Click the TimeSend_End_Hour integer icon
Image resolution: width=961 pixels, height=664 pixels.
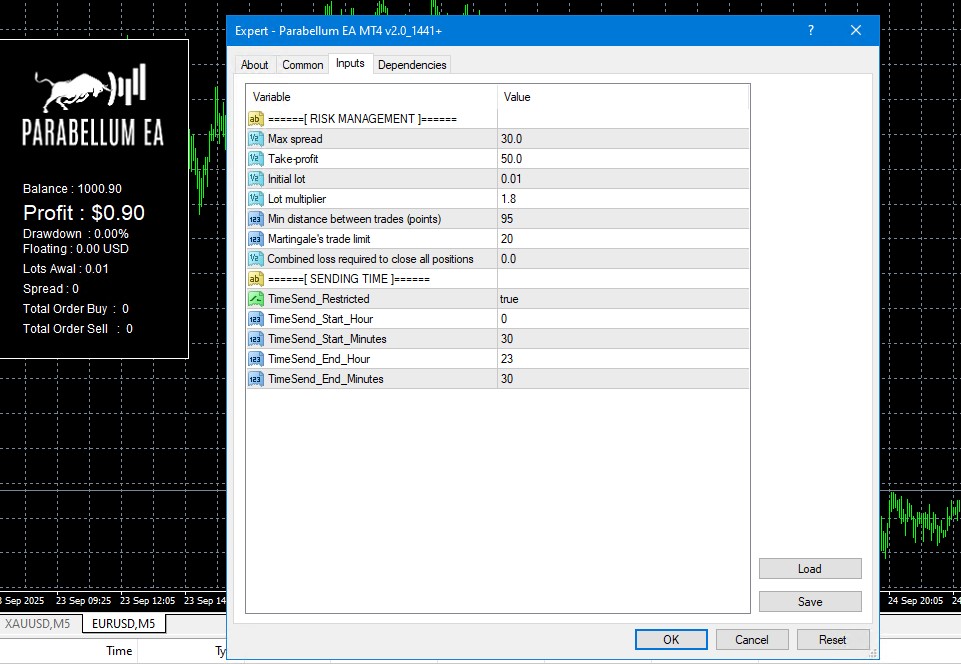point(256,359)
